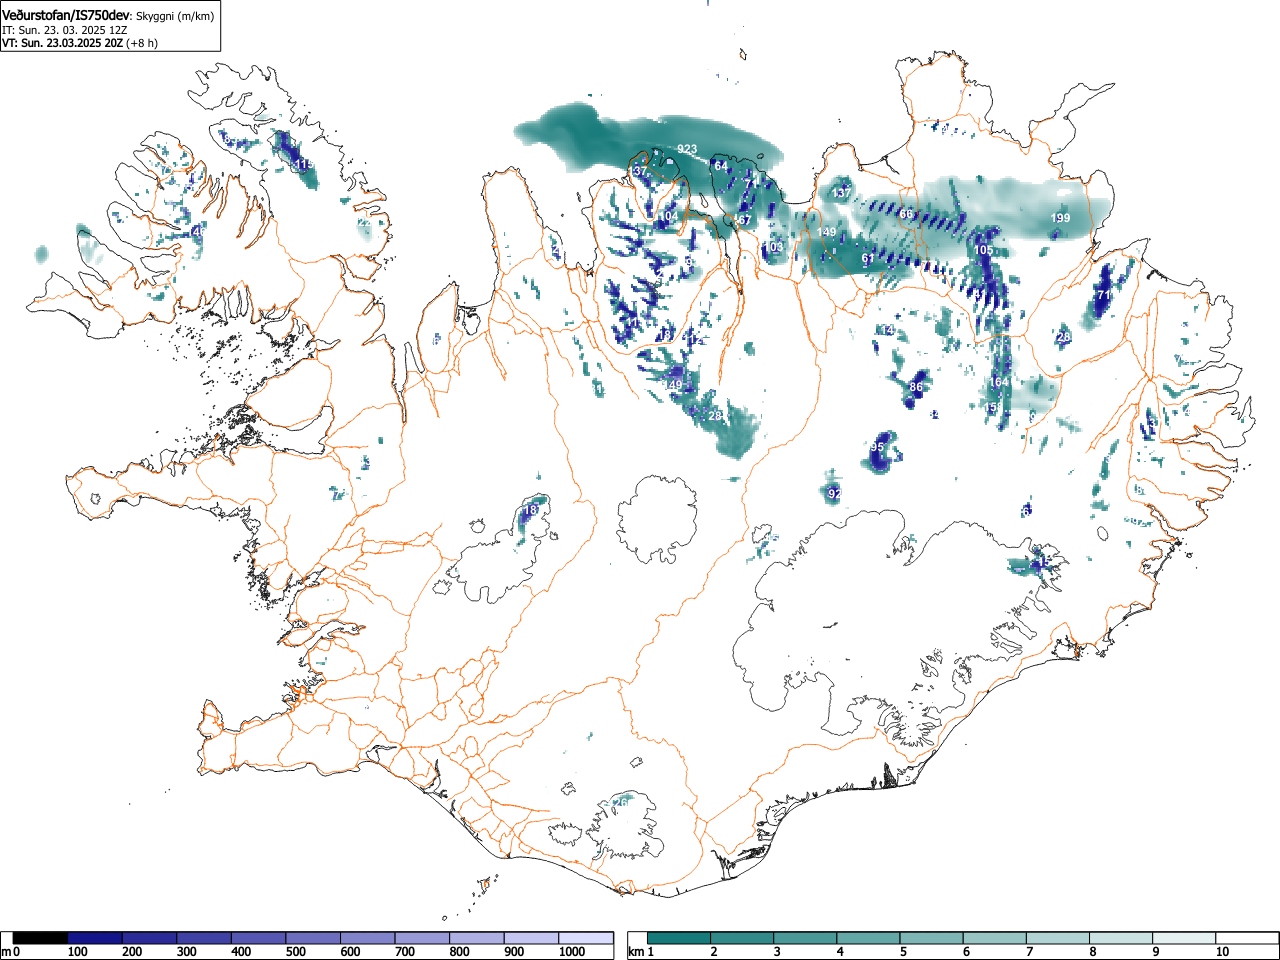Click the '199' visibility value in the northeast

click(x=1061, y=218)
